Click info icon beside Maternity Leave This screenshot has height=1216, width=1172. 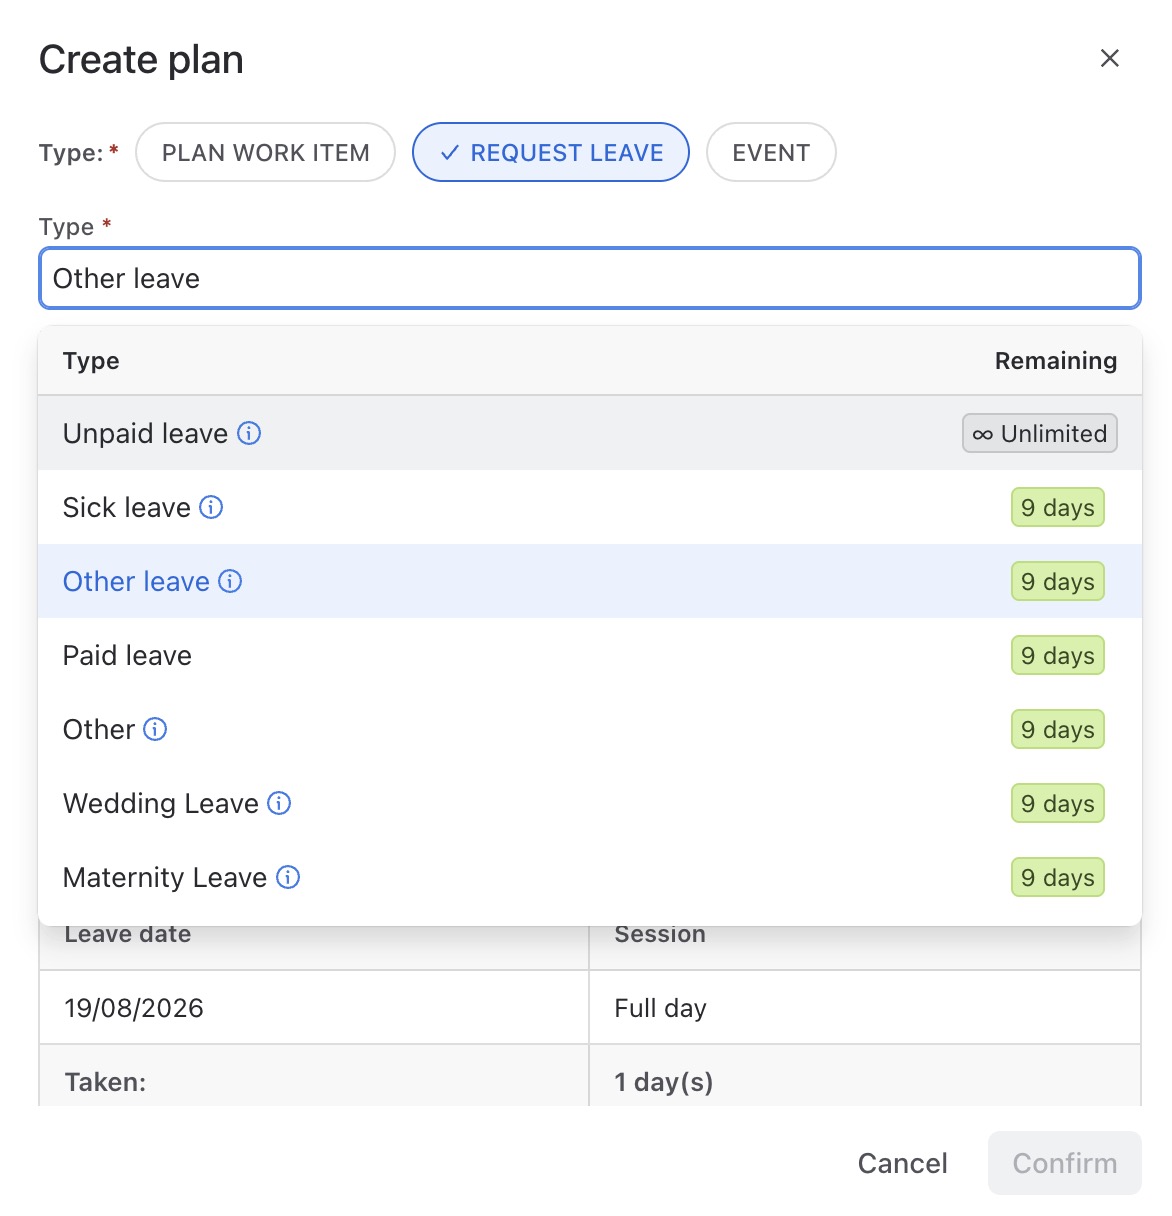click(288, 877)
